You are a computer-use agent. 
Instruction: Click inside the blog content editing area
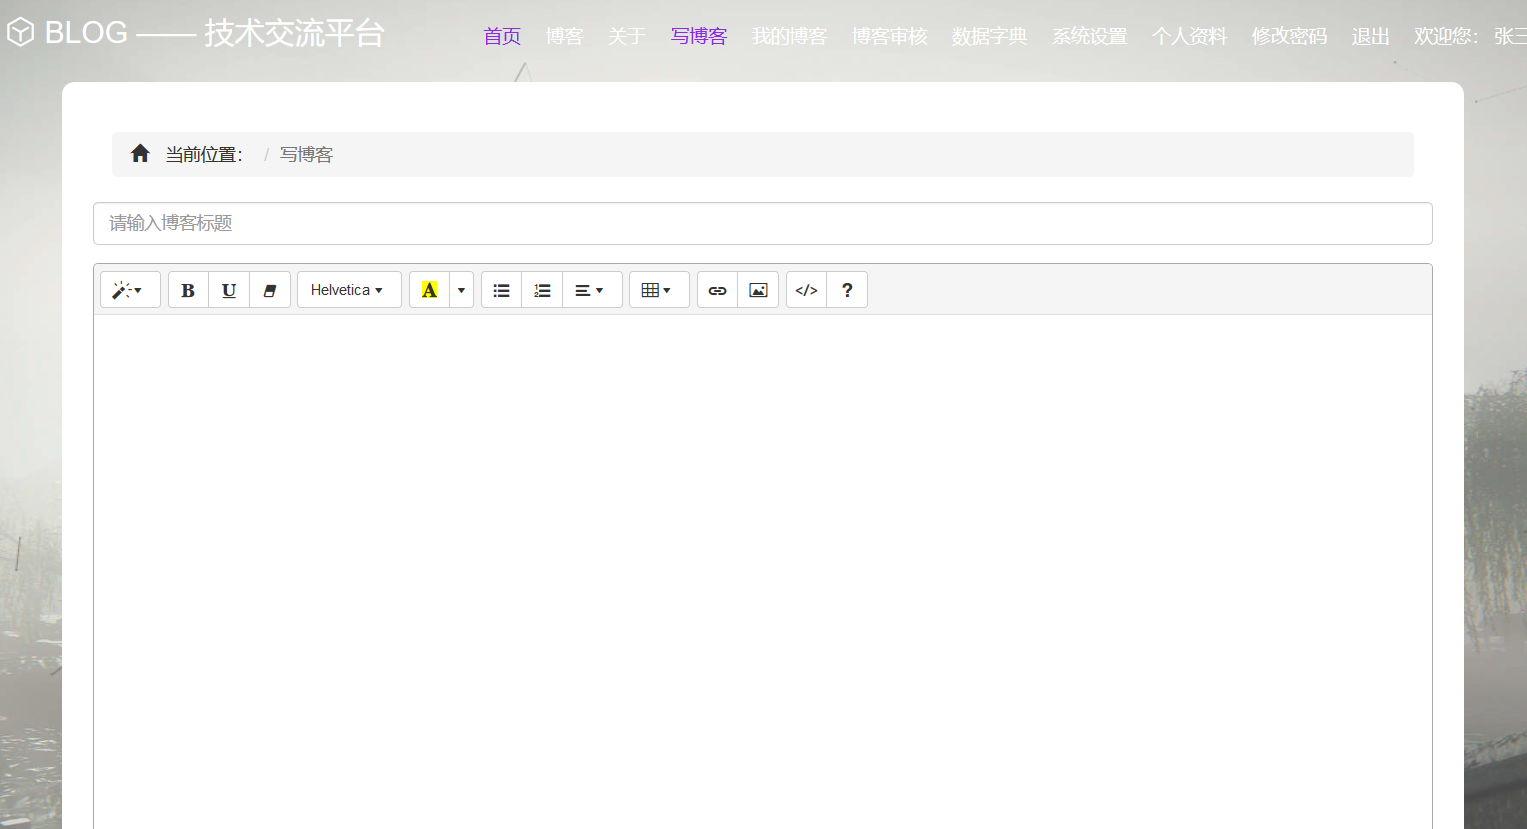point(763,570)
